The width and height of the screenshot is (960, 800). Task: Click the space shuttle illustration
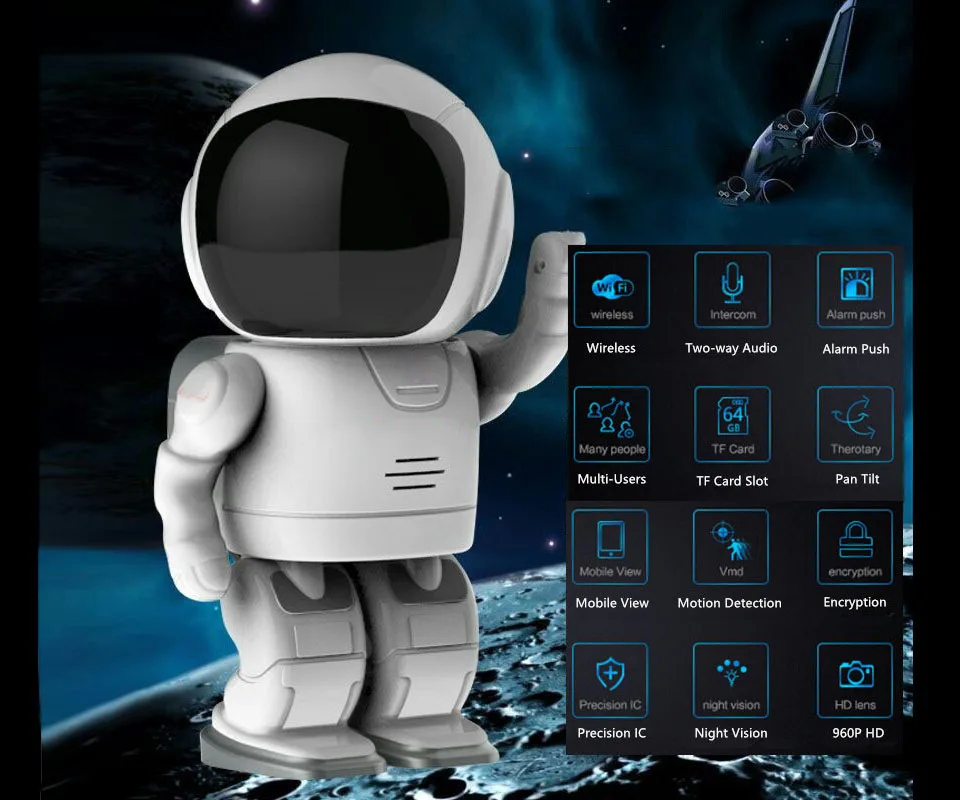tap(800, 104)
